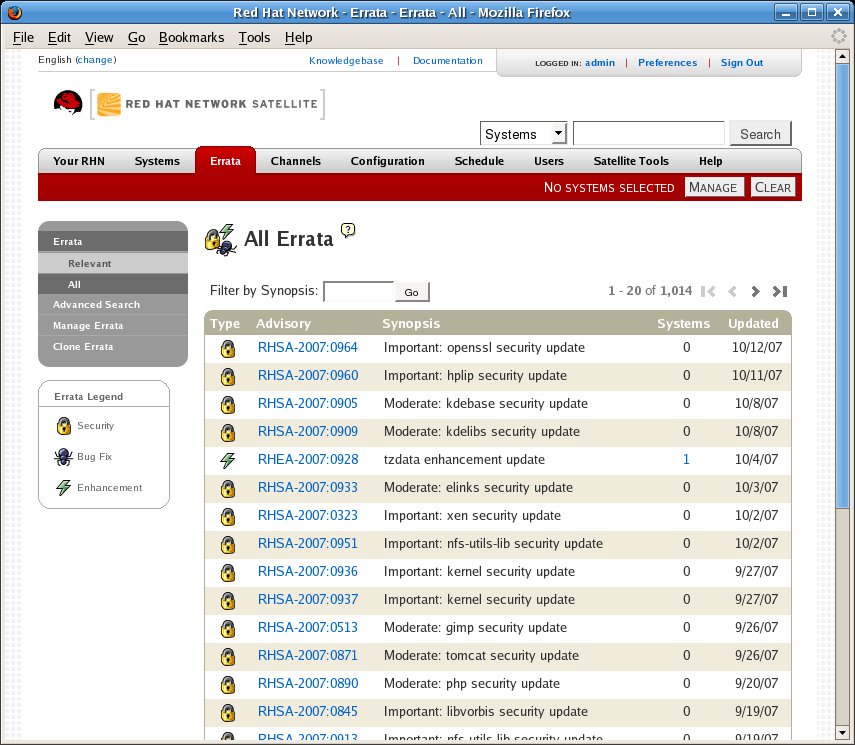
Task: Click the vertical scrollbar down arrow
Action: [x=842, y=733]
